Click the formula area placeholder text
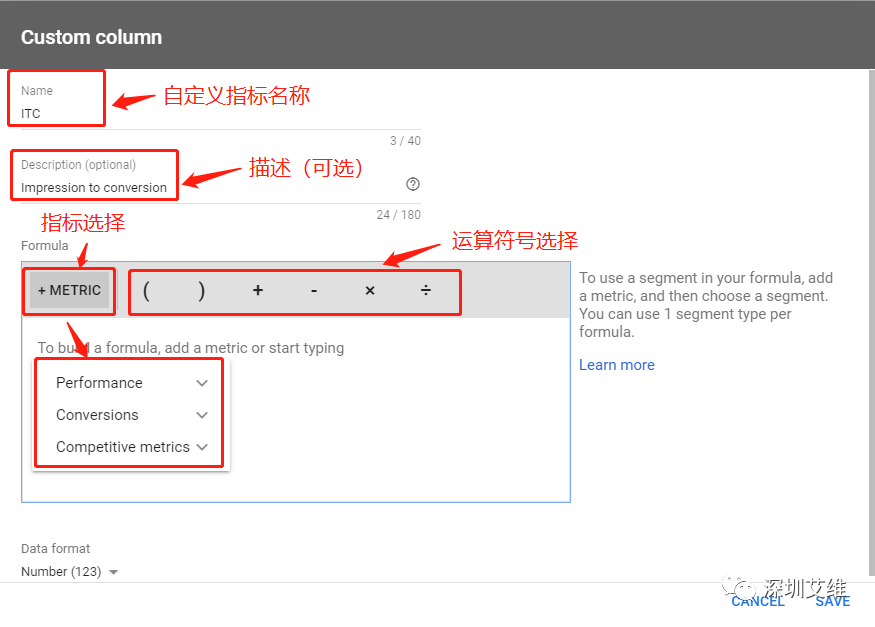875x627 pixels. (x=191, y=348)
